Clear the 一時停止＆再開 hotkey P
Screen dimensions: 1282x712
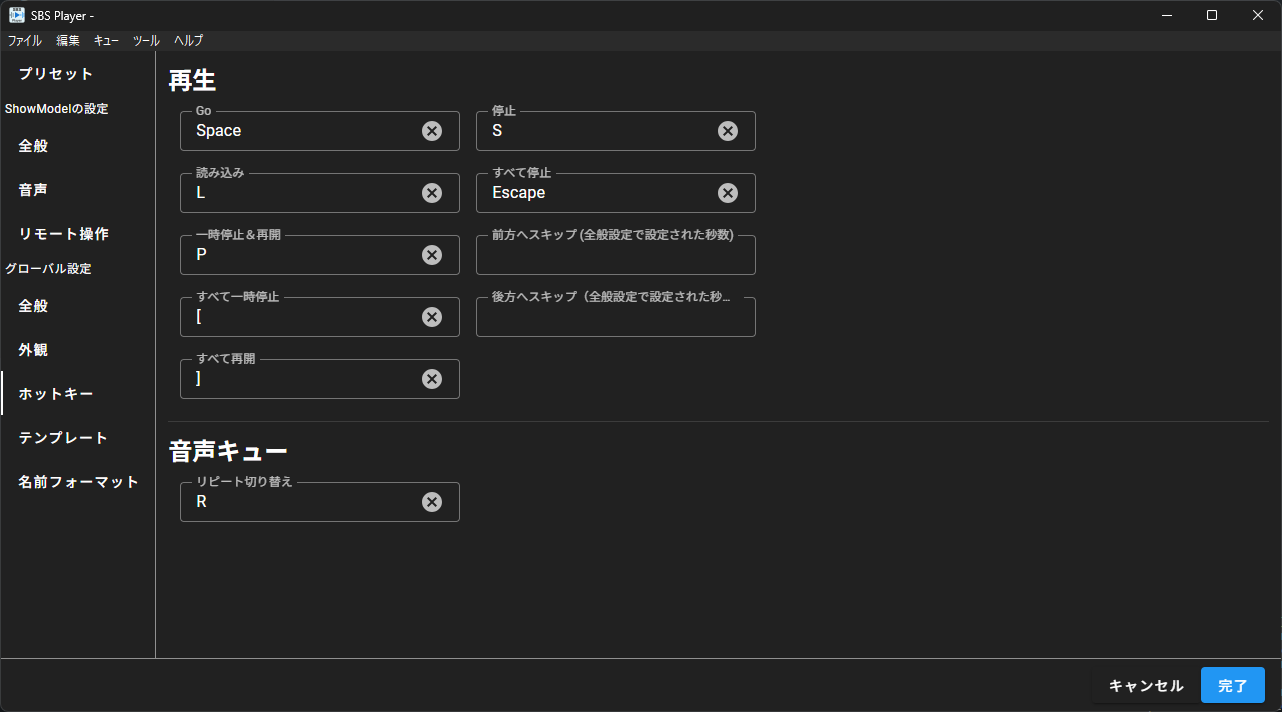[x=431, y=254]
